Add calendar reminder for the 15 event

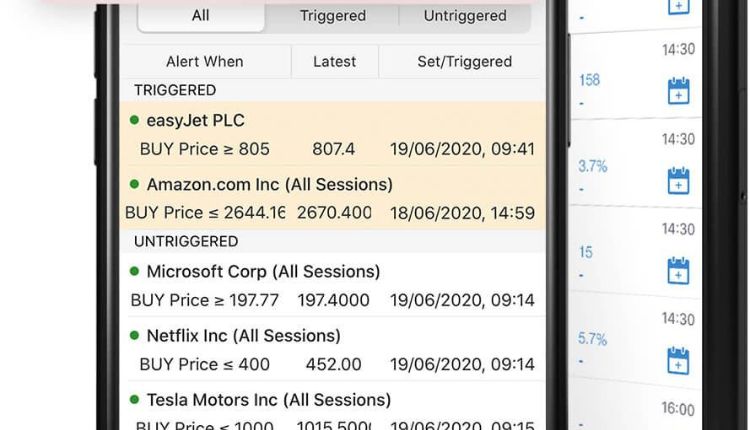(678, 270)
